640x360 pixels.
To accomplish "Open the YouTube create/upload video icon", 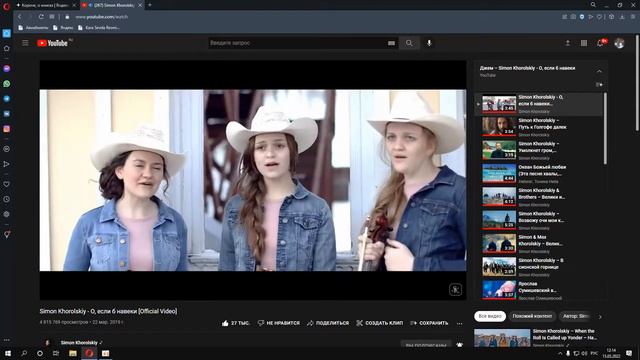I will coord(567,43).
